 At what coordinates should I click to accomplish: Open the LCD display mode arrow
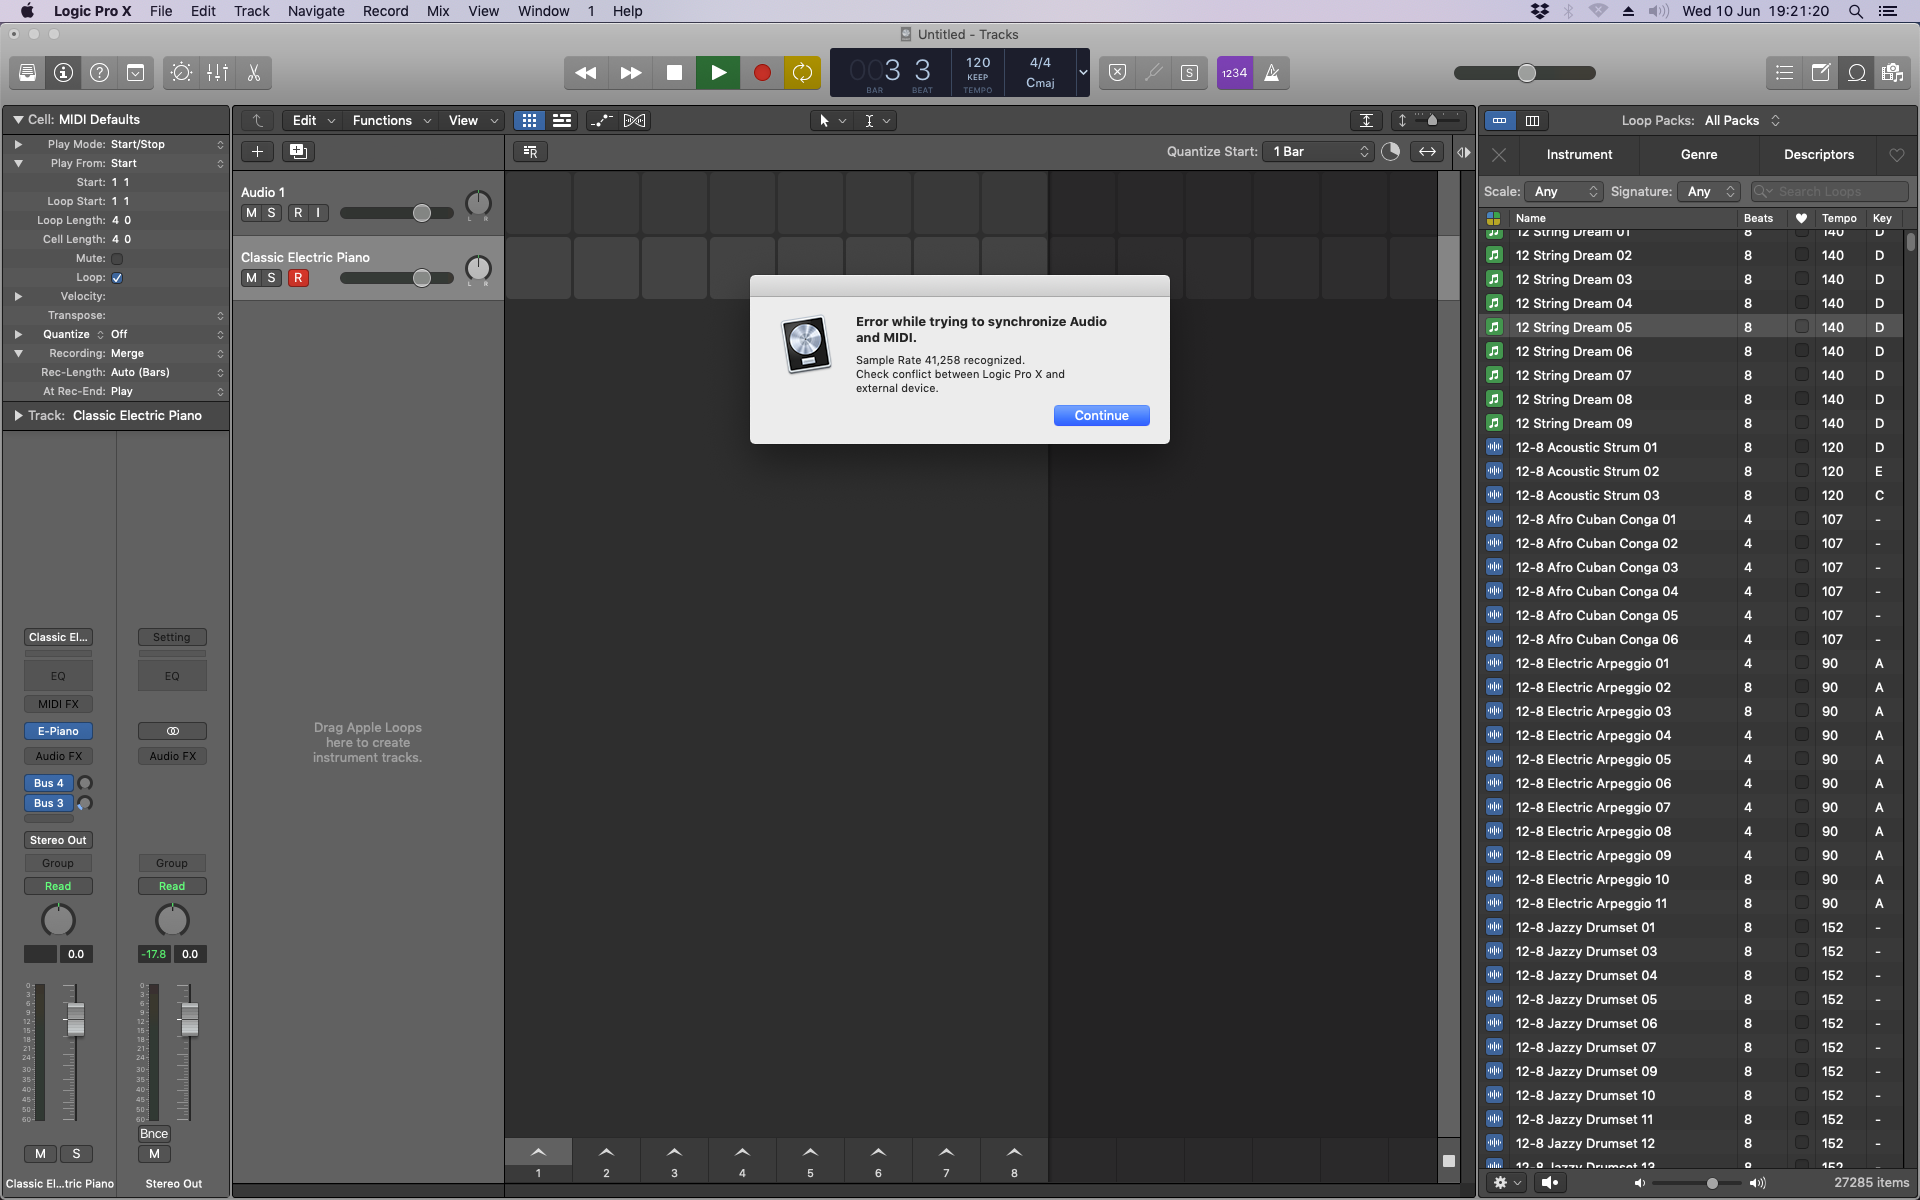(1083, 73)
